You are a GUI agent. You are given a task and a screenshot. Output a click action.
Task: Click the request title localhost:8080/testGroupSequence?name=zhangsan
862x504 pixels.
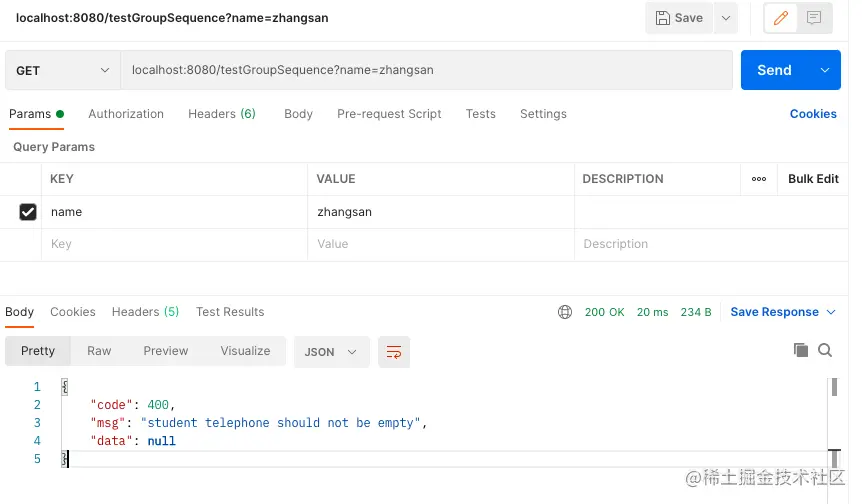tap(172, 18)
